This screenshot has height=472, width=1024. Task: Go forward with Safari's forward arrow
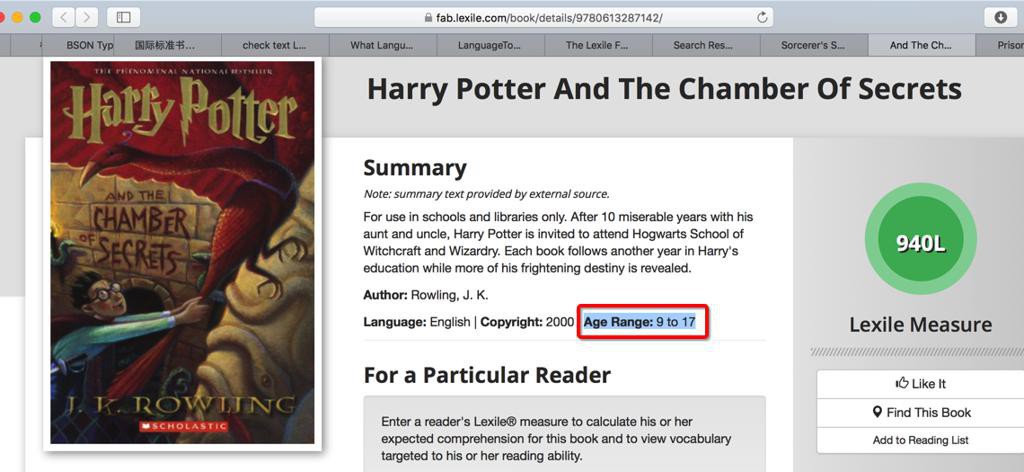(x=87, y=18)
